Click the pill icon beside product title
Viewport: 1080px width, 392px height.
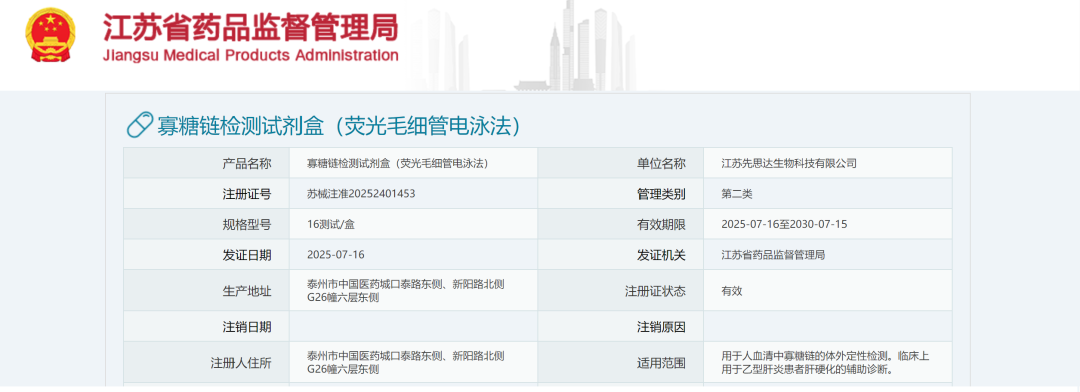point(140,125)
